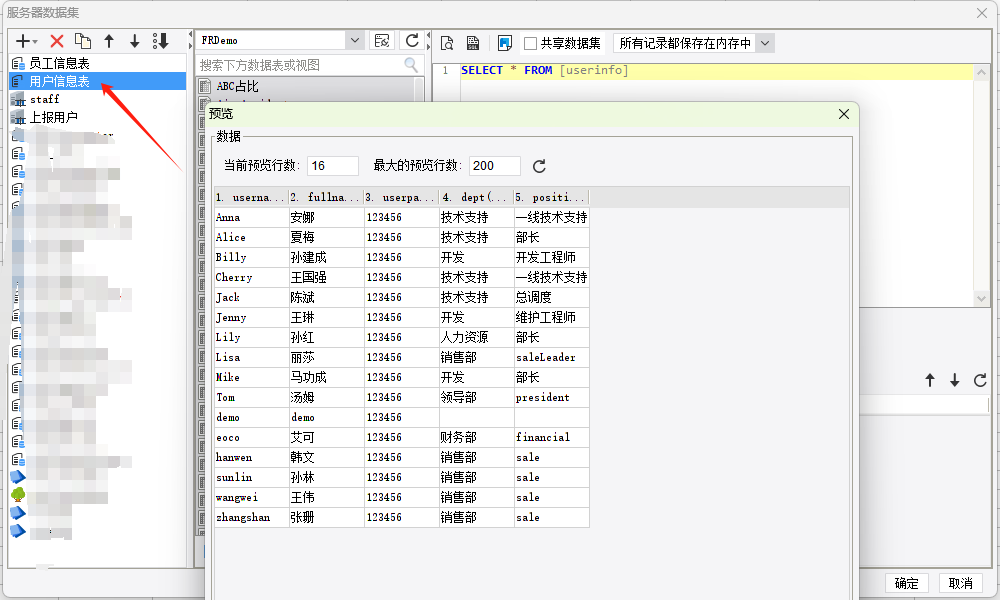Click the sort datasets icon
This screenshot has height=600, width=1000.
click(x=160, y=41)
